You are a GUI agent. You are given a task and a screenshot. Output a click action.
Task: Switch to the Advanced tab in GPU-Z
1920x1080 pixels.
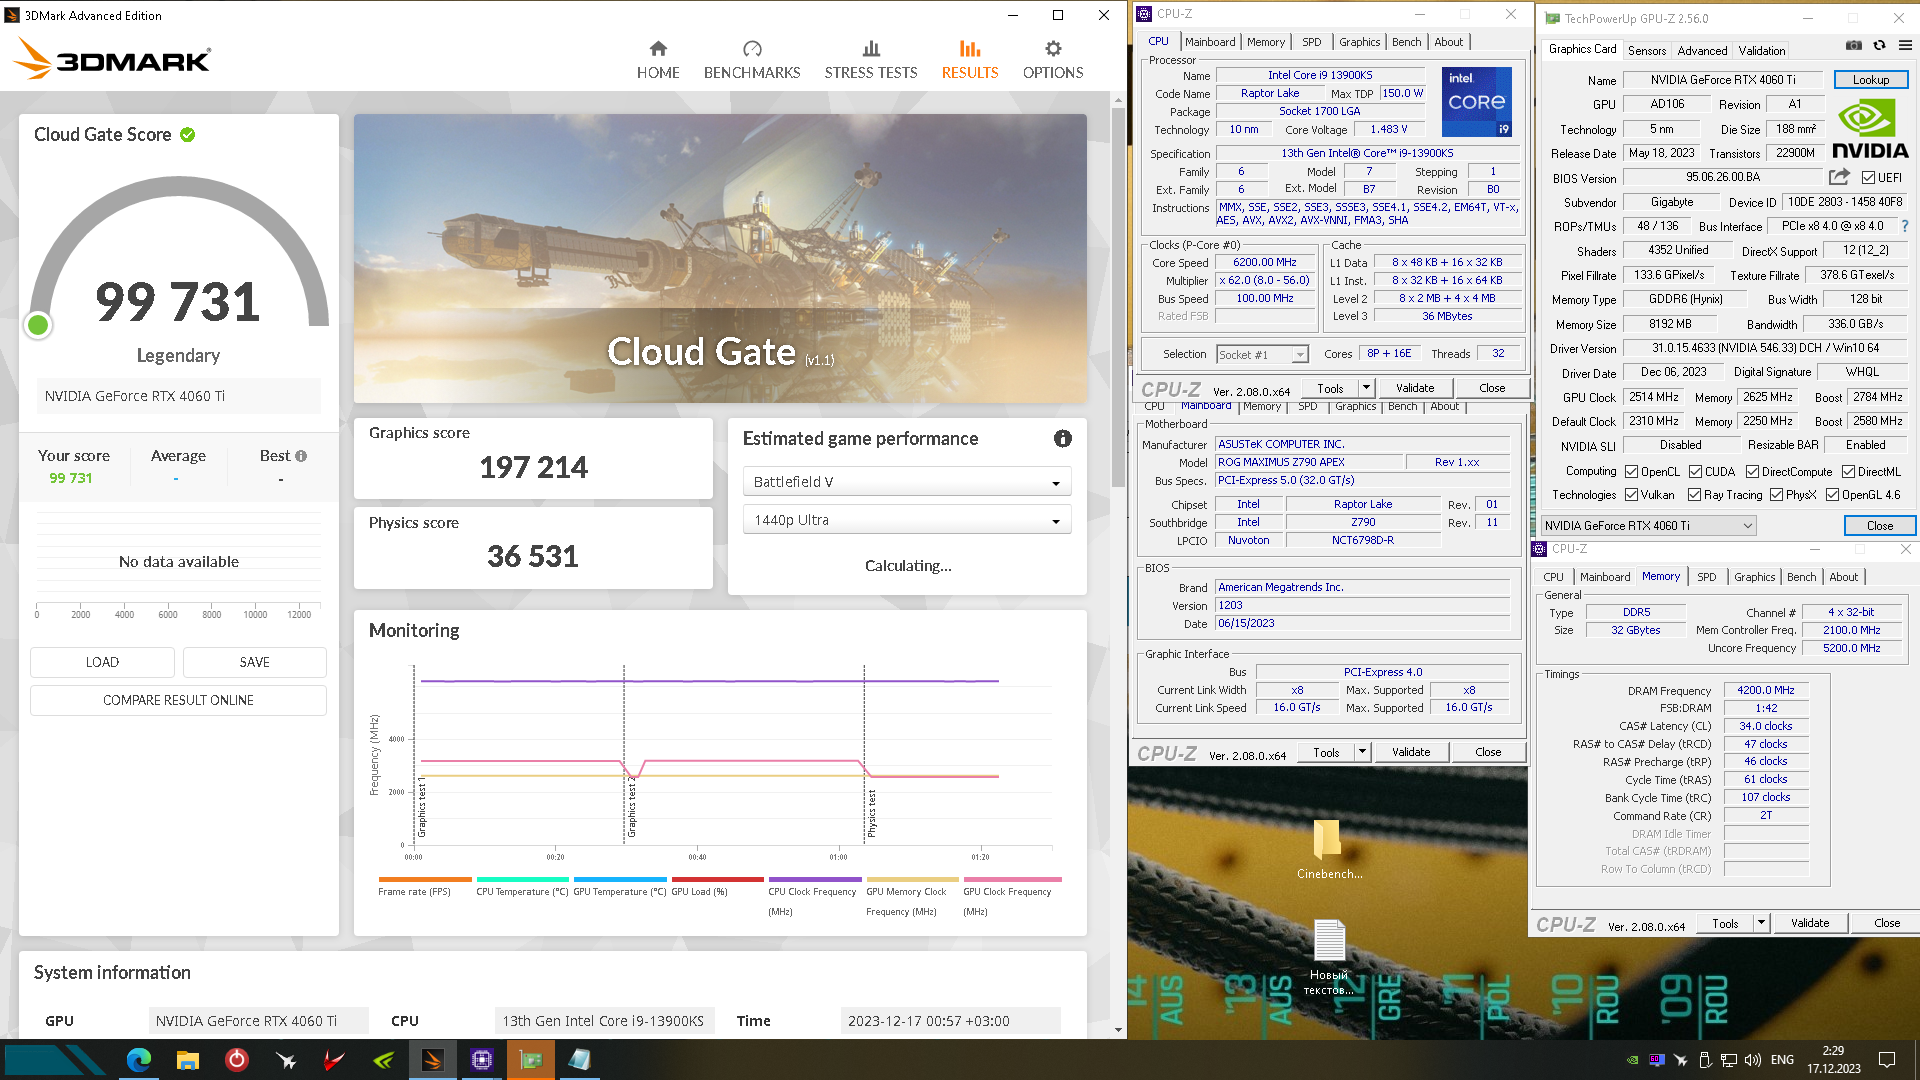pos(1702,50)
